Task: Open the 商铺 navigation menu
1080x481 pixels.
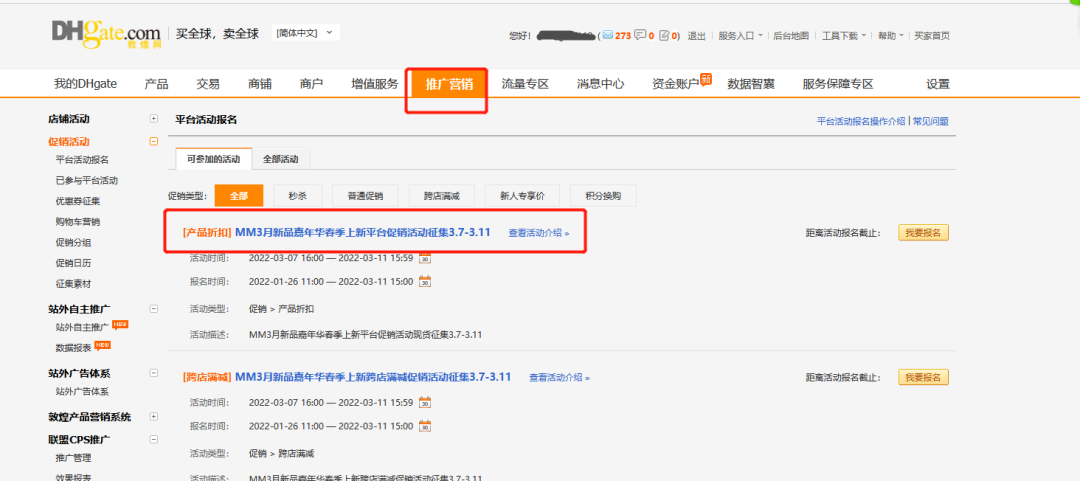Action: pyautogui.click(x=260, y=84)
